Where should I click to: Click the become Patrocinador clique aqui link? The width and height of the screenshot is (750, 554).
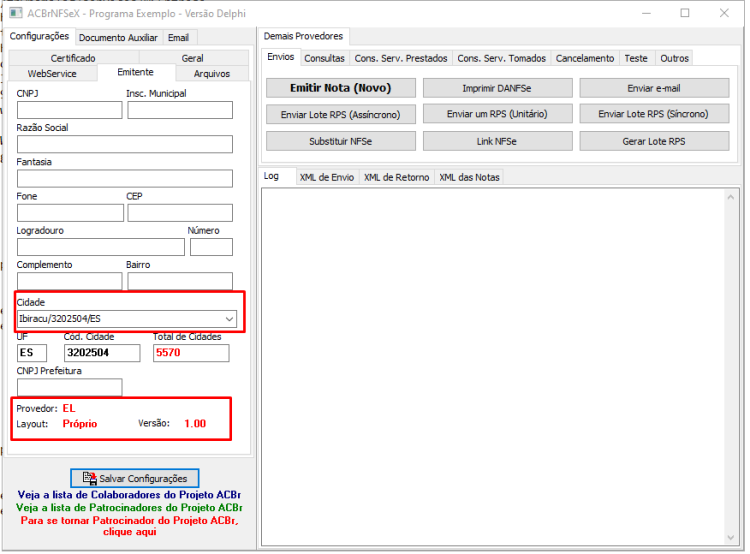click(129, 526)
